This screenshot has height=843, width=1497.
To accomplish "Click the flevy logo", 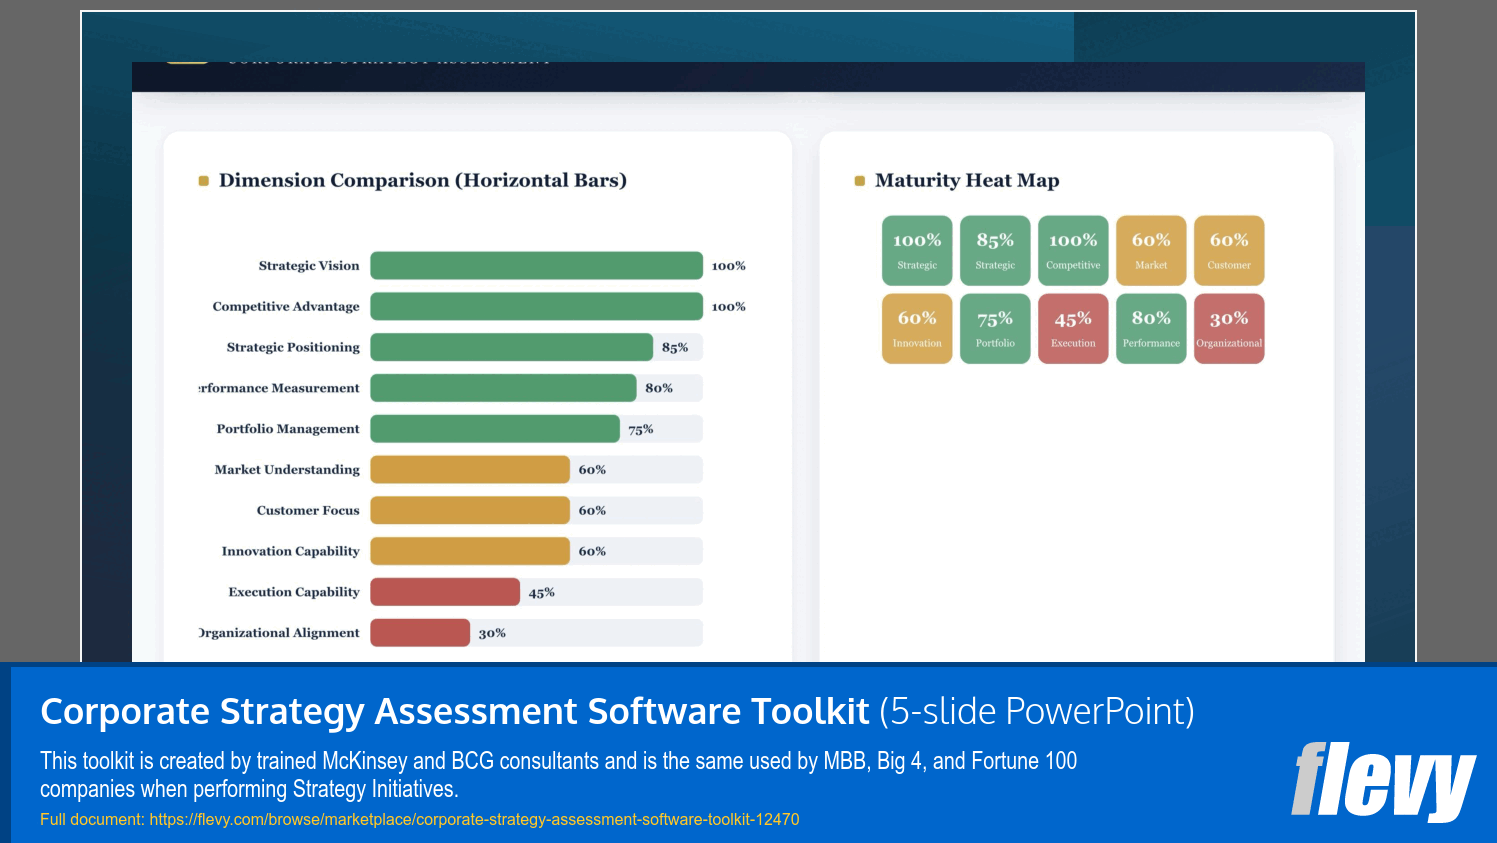I will [x=1383, y=781].
